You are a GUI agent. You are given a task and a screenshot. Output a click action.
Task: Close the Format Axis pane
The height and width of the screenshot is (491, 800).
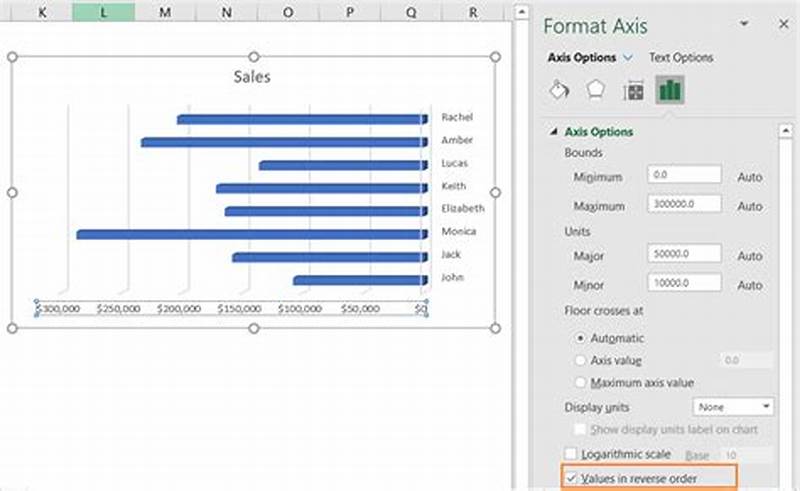click(x=784, y=24)
